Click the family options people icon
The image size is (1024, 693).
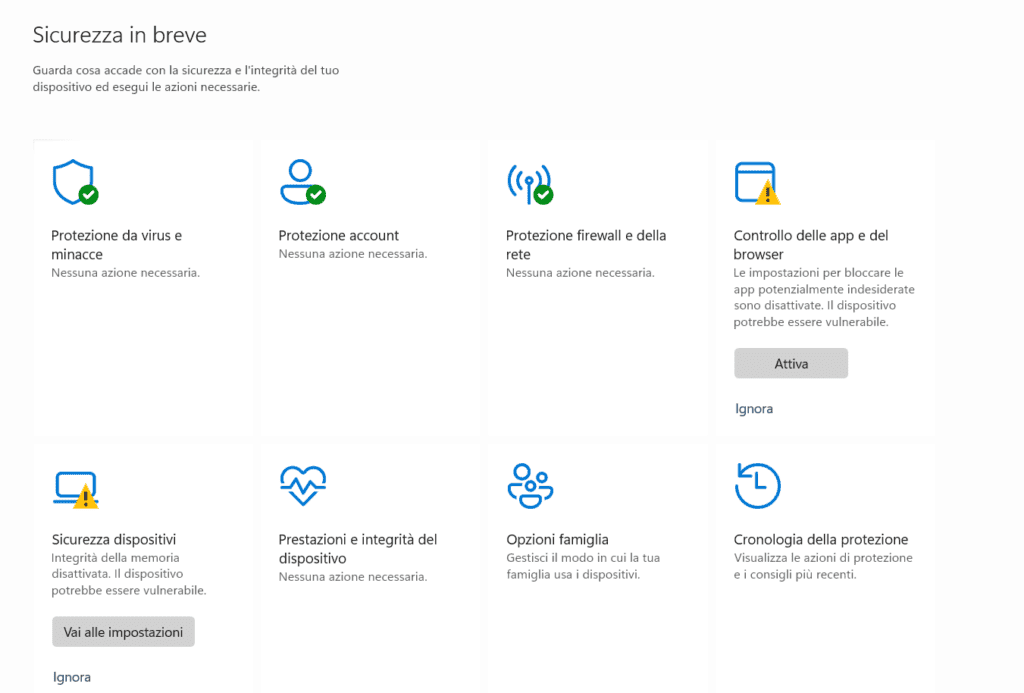529,486
